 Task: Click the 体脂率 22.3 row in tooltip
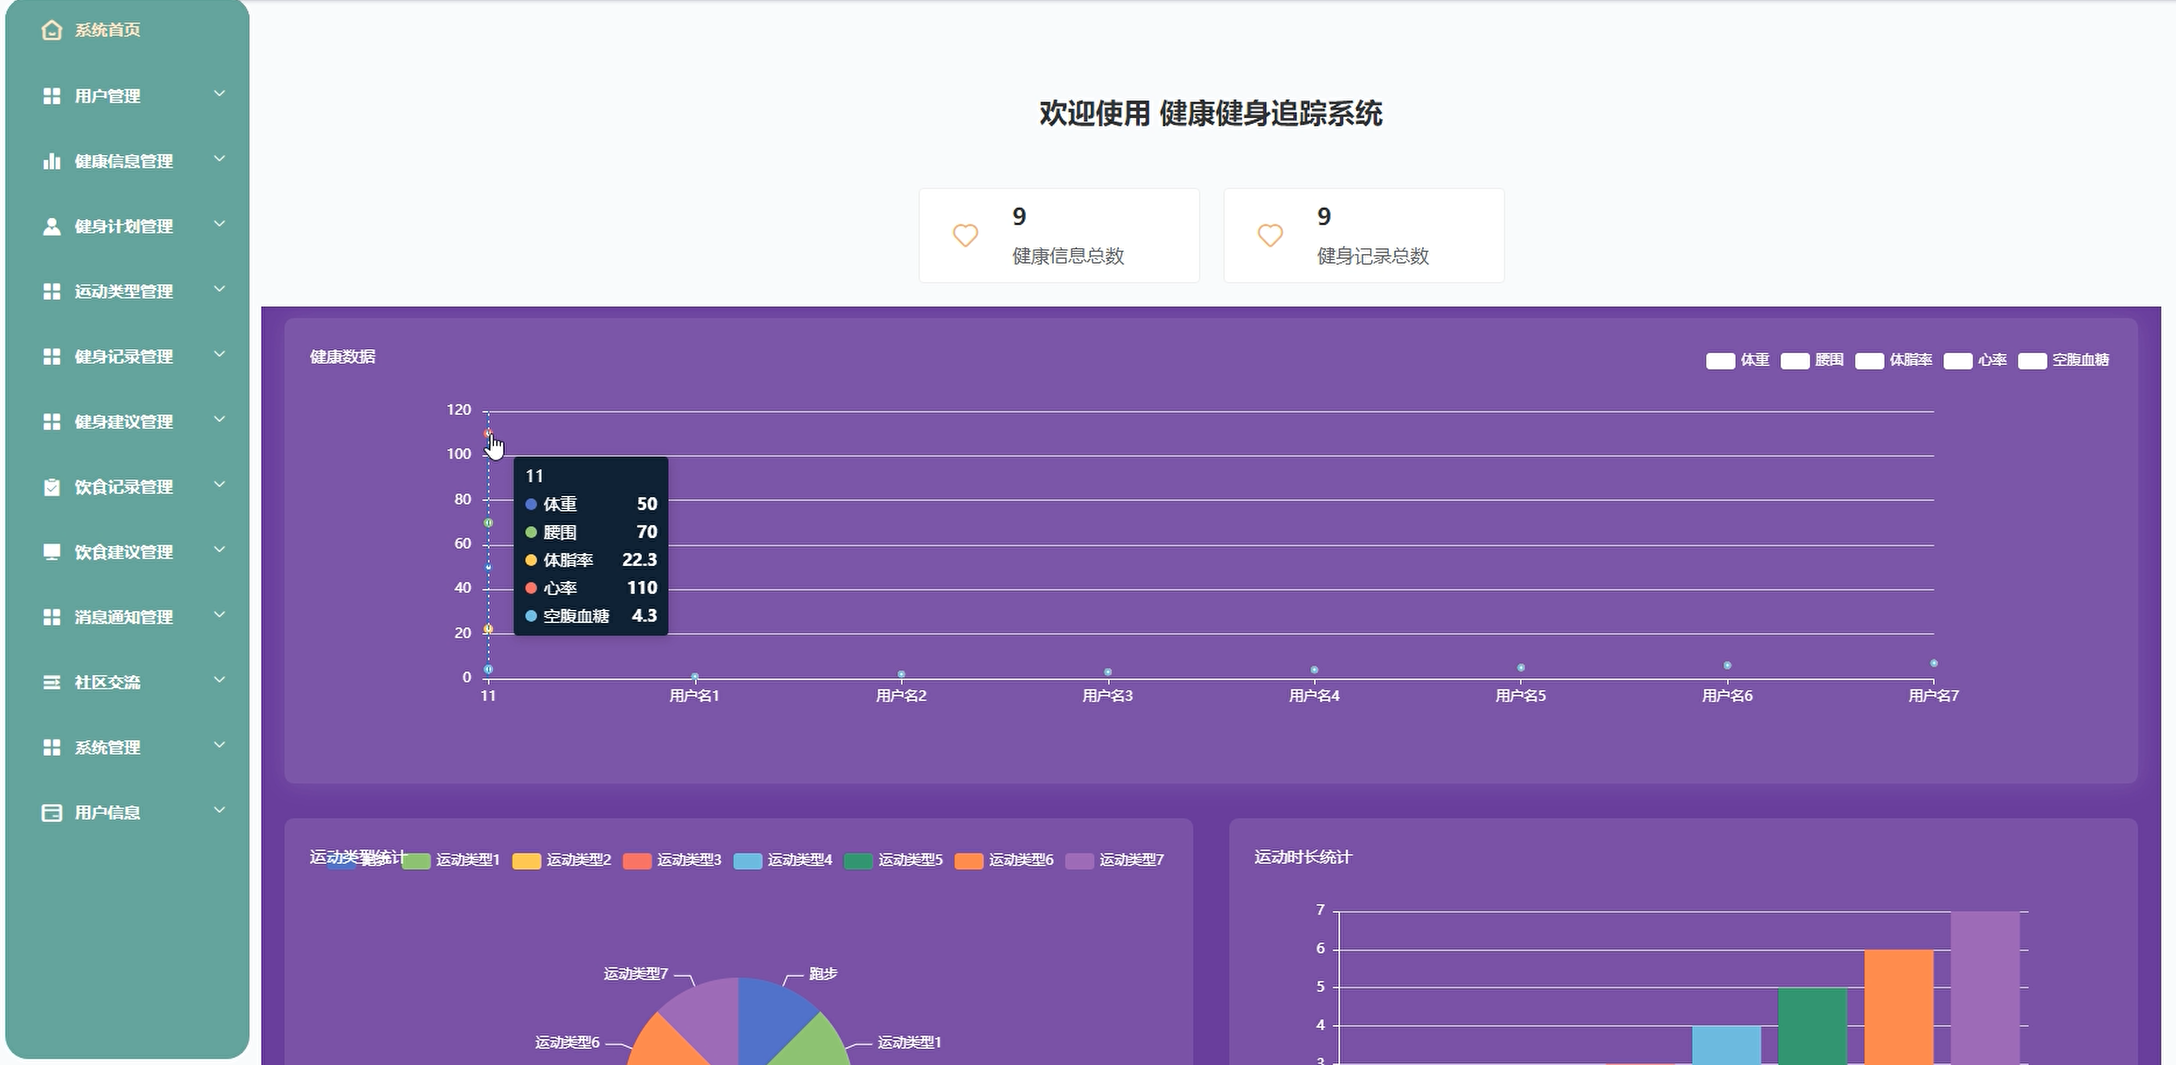[x=591, y=560]
